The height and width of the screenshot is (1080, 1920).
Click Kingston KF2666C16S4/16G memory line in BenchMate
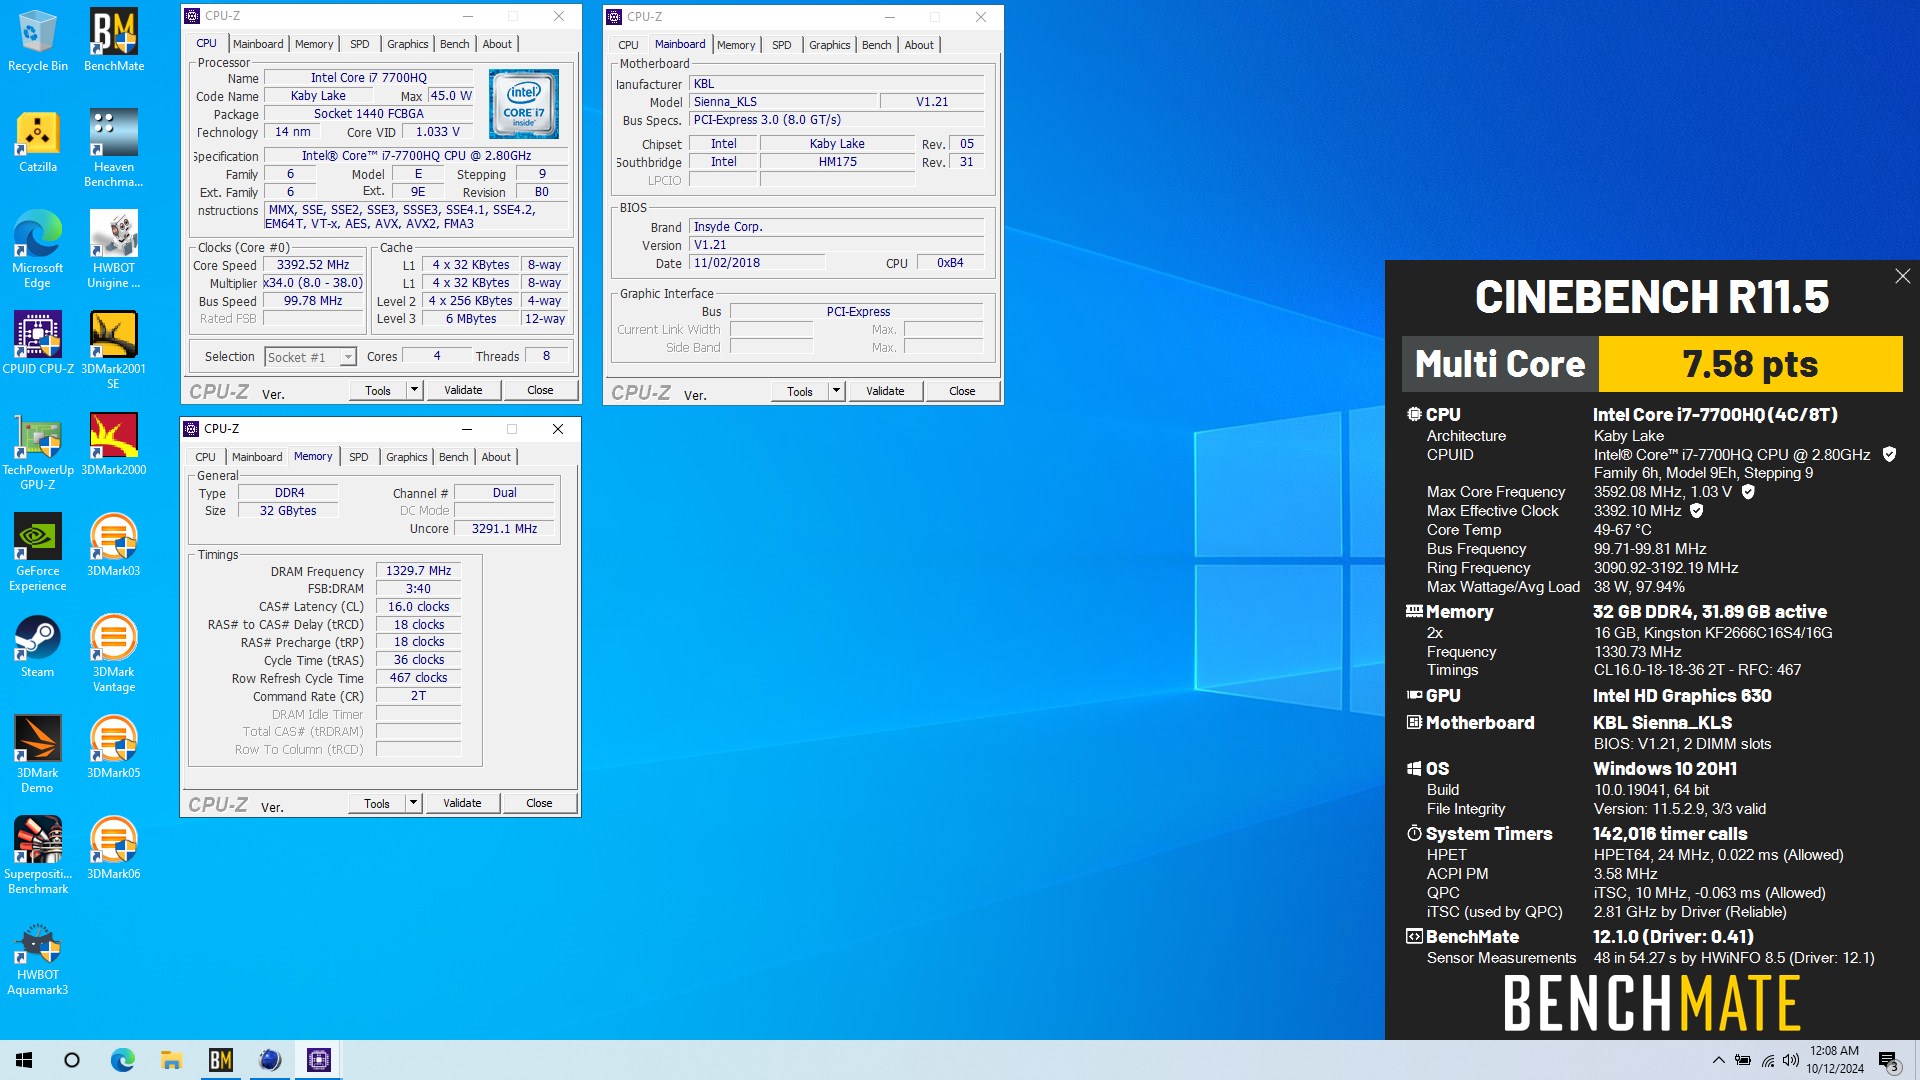1712,633
